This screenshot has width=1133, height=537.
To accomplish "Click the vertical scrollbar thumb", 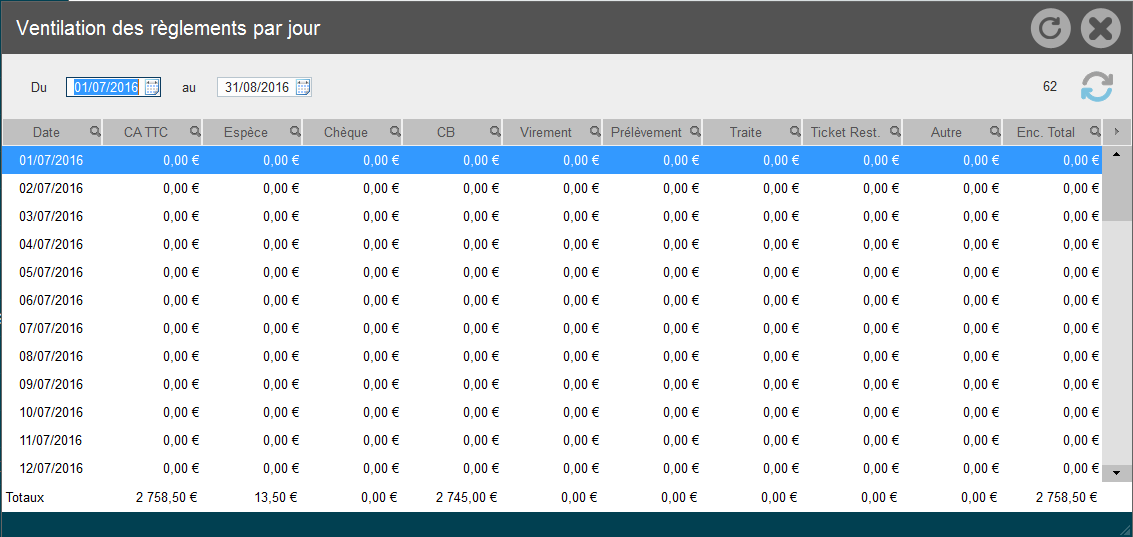I will click(1116, 191).
